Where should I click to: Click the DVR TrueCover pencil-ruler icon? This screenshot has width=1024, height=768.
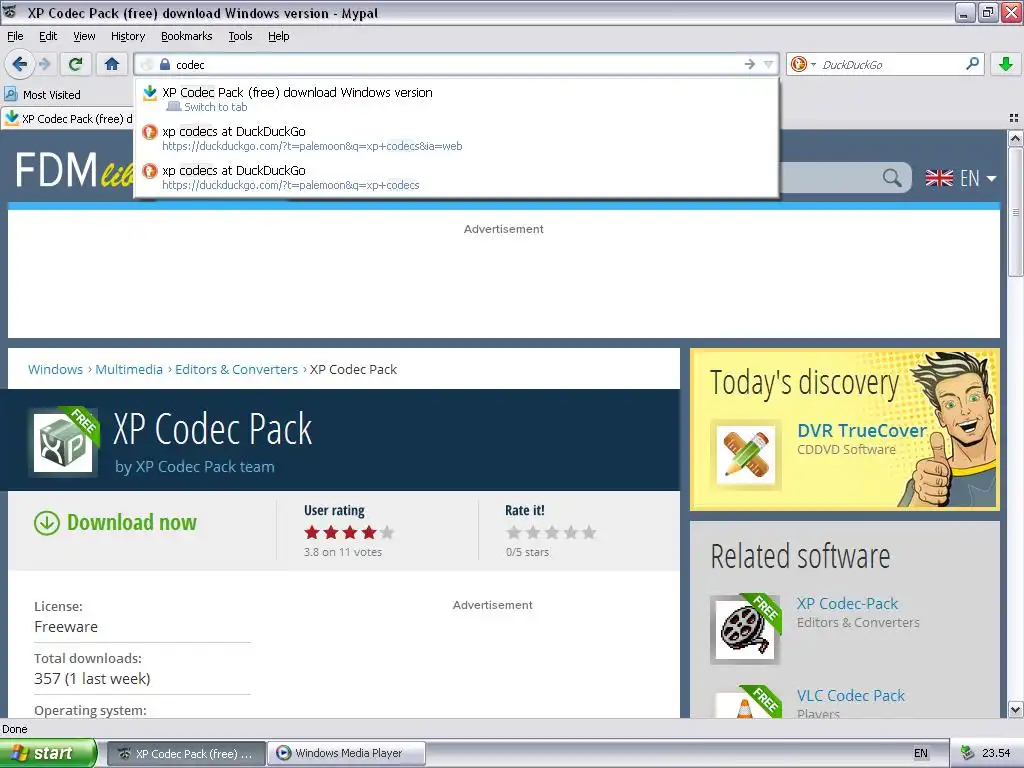pyautogui.click(x=746, y=455)
